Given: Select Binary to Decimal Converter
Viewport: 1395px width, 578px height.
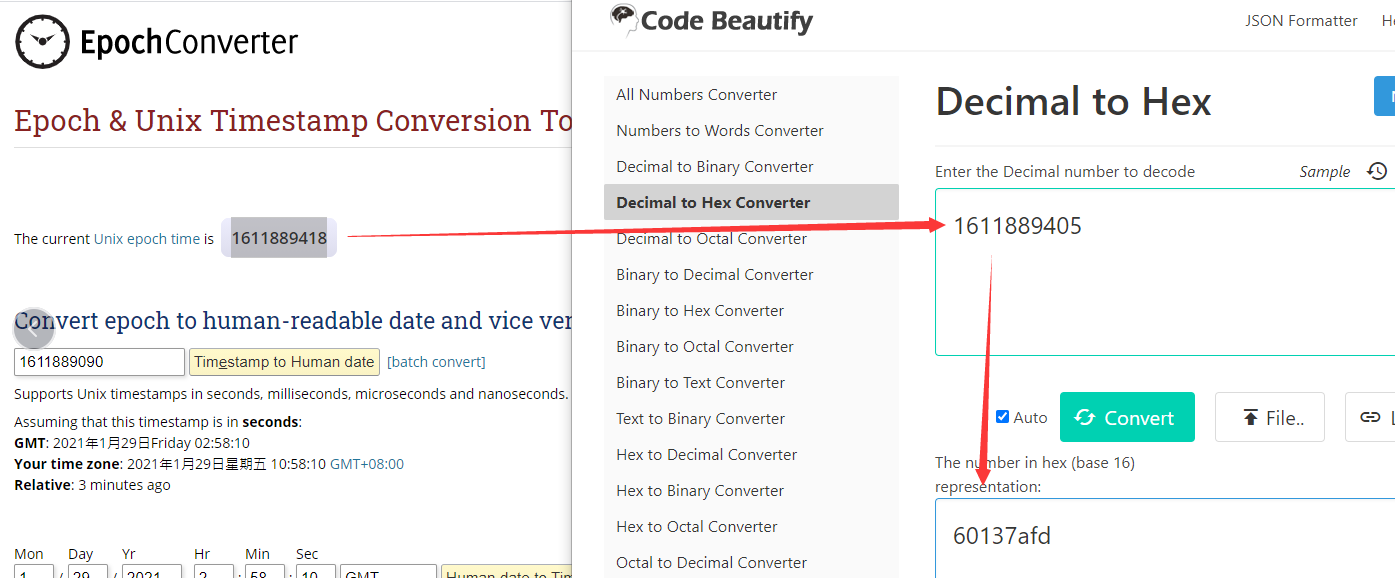Looking at the screenshot, I should click(x=751, y=274).
